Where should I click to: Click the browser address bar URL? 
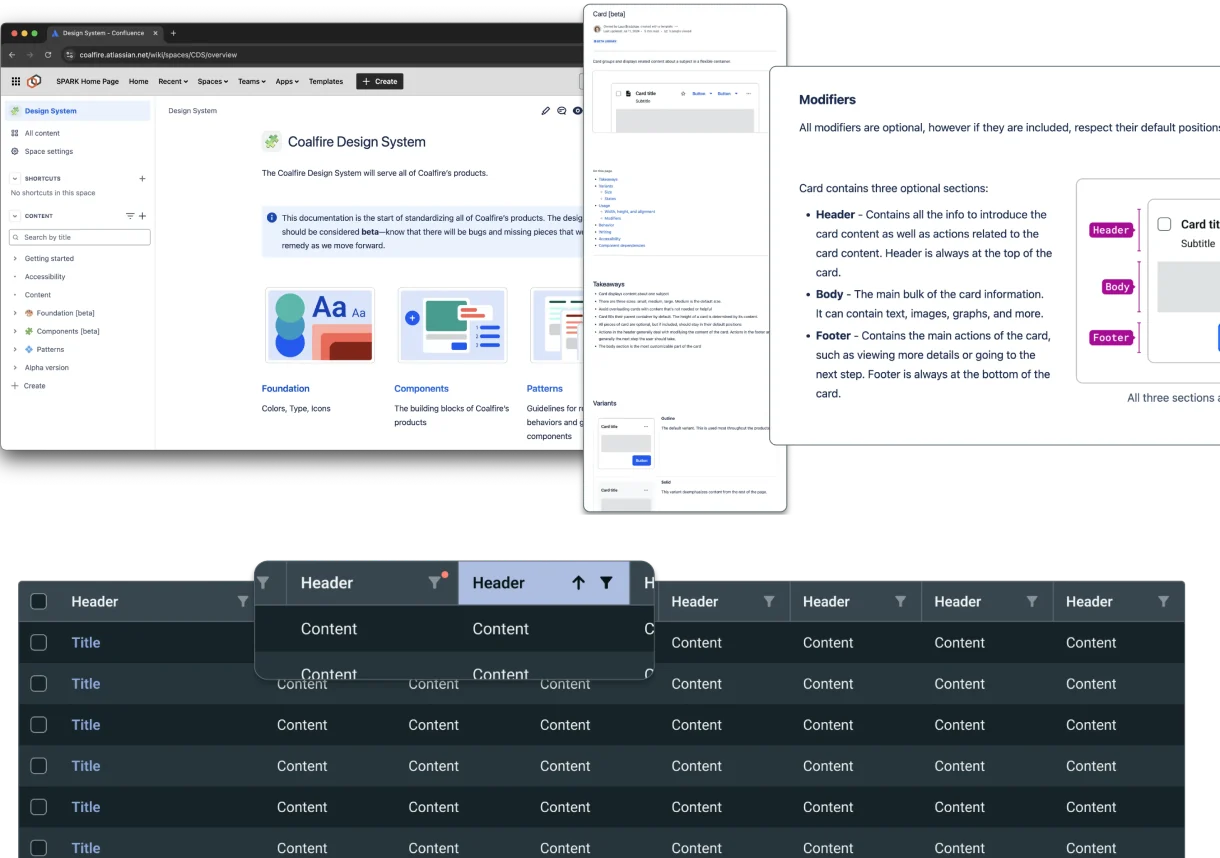158,55
